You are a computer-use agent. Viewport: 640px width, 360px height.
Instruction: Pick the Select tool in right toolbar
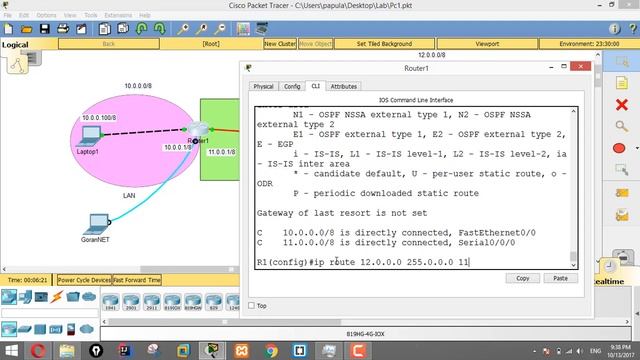pos(622,62)
